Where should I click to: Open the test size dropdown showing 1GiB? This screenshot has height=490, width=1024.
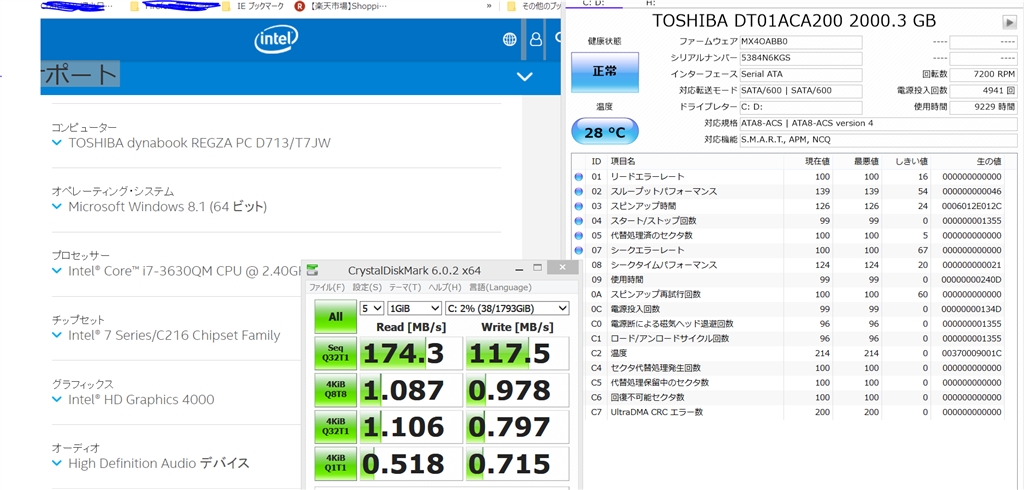(414, 308)
